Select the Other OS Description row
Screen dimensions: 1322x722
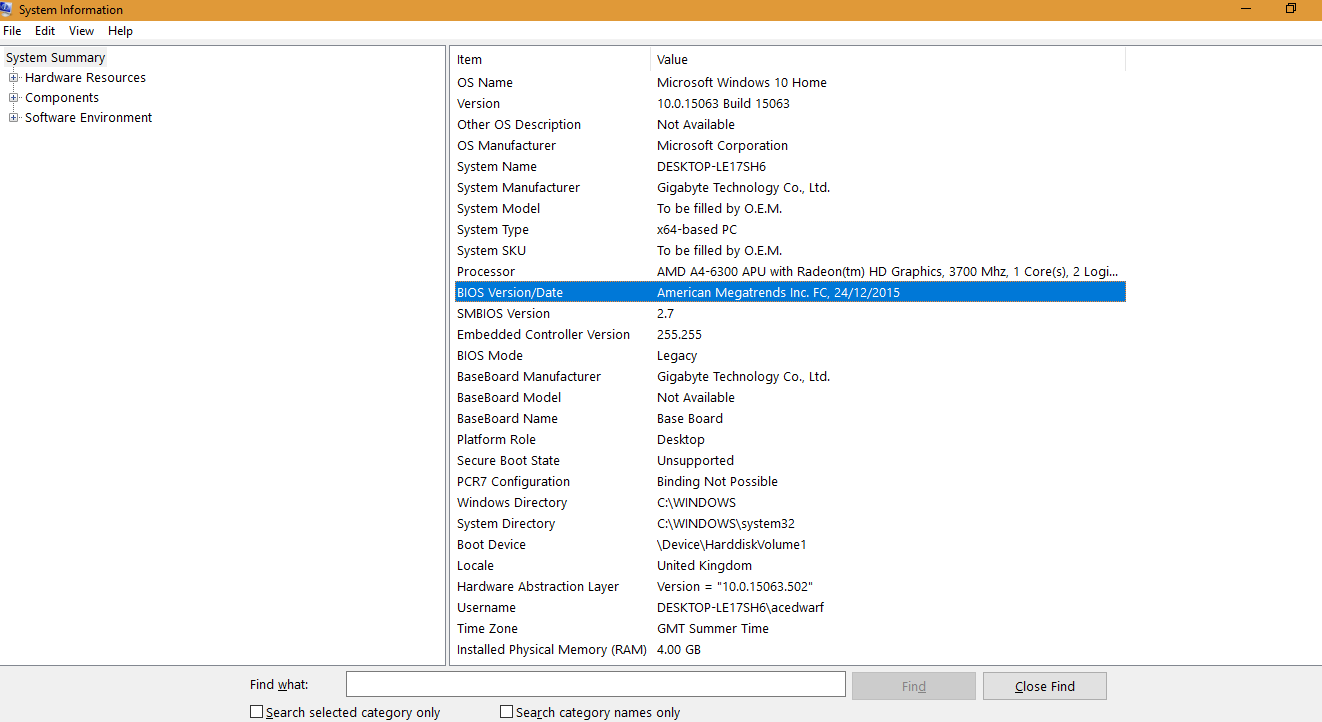788,125
